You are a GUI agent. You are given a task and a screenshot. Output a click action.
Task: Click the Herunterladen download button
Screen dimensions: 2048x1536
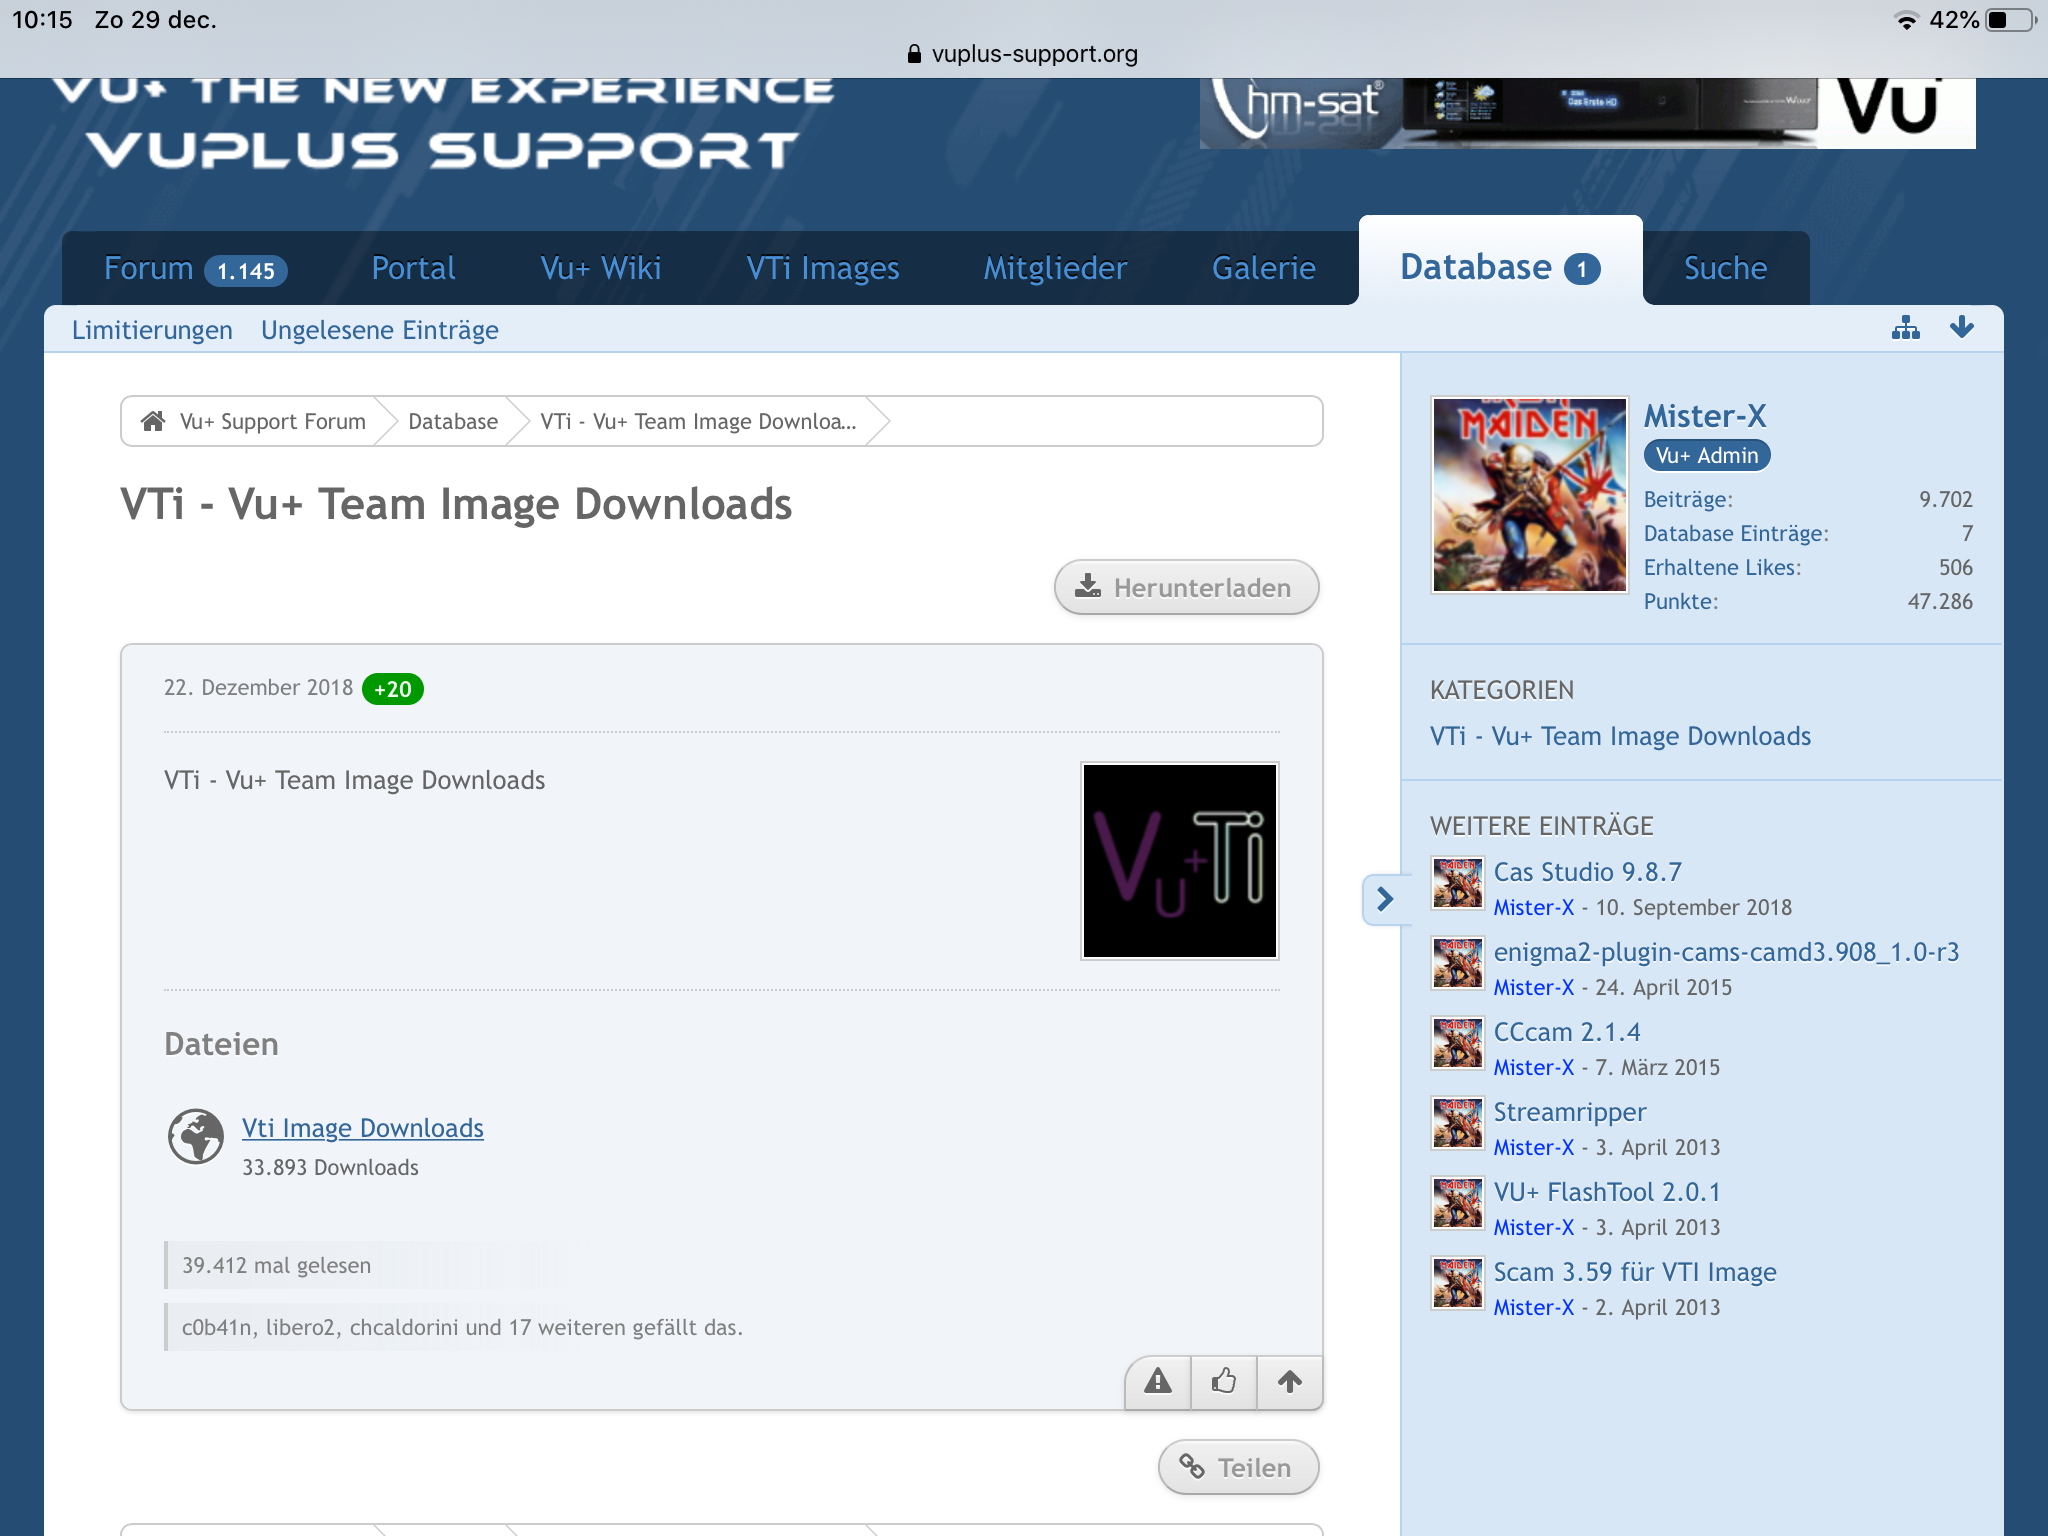click(1186, 587)
